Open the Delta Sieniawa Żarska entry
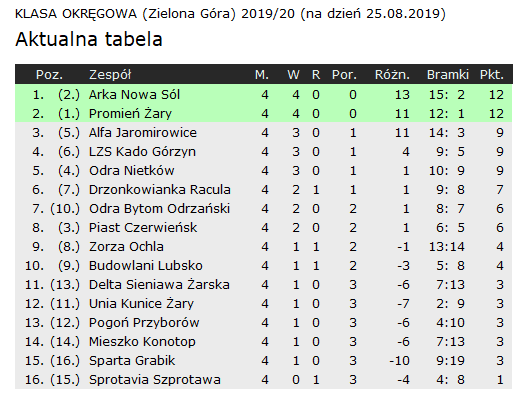Image resolution: width=527 pixels, height=396 pixels. 159,285
